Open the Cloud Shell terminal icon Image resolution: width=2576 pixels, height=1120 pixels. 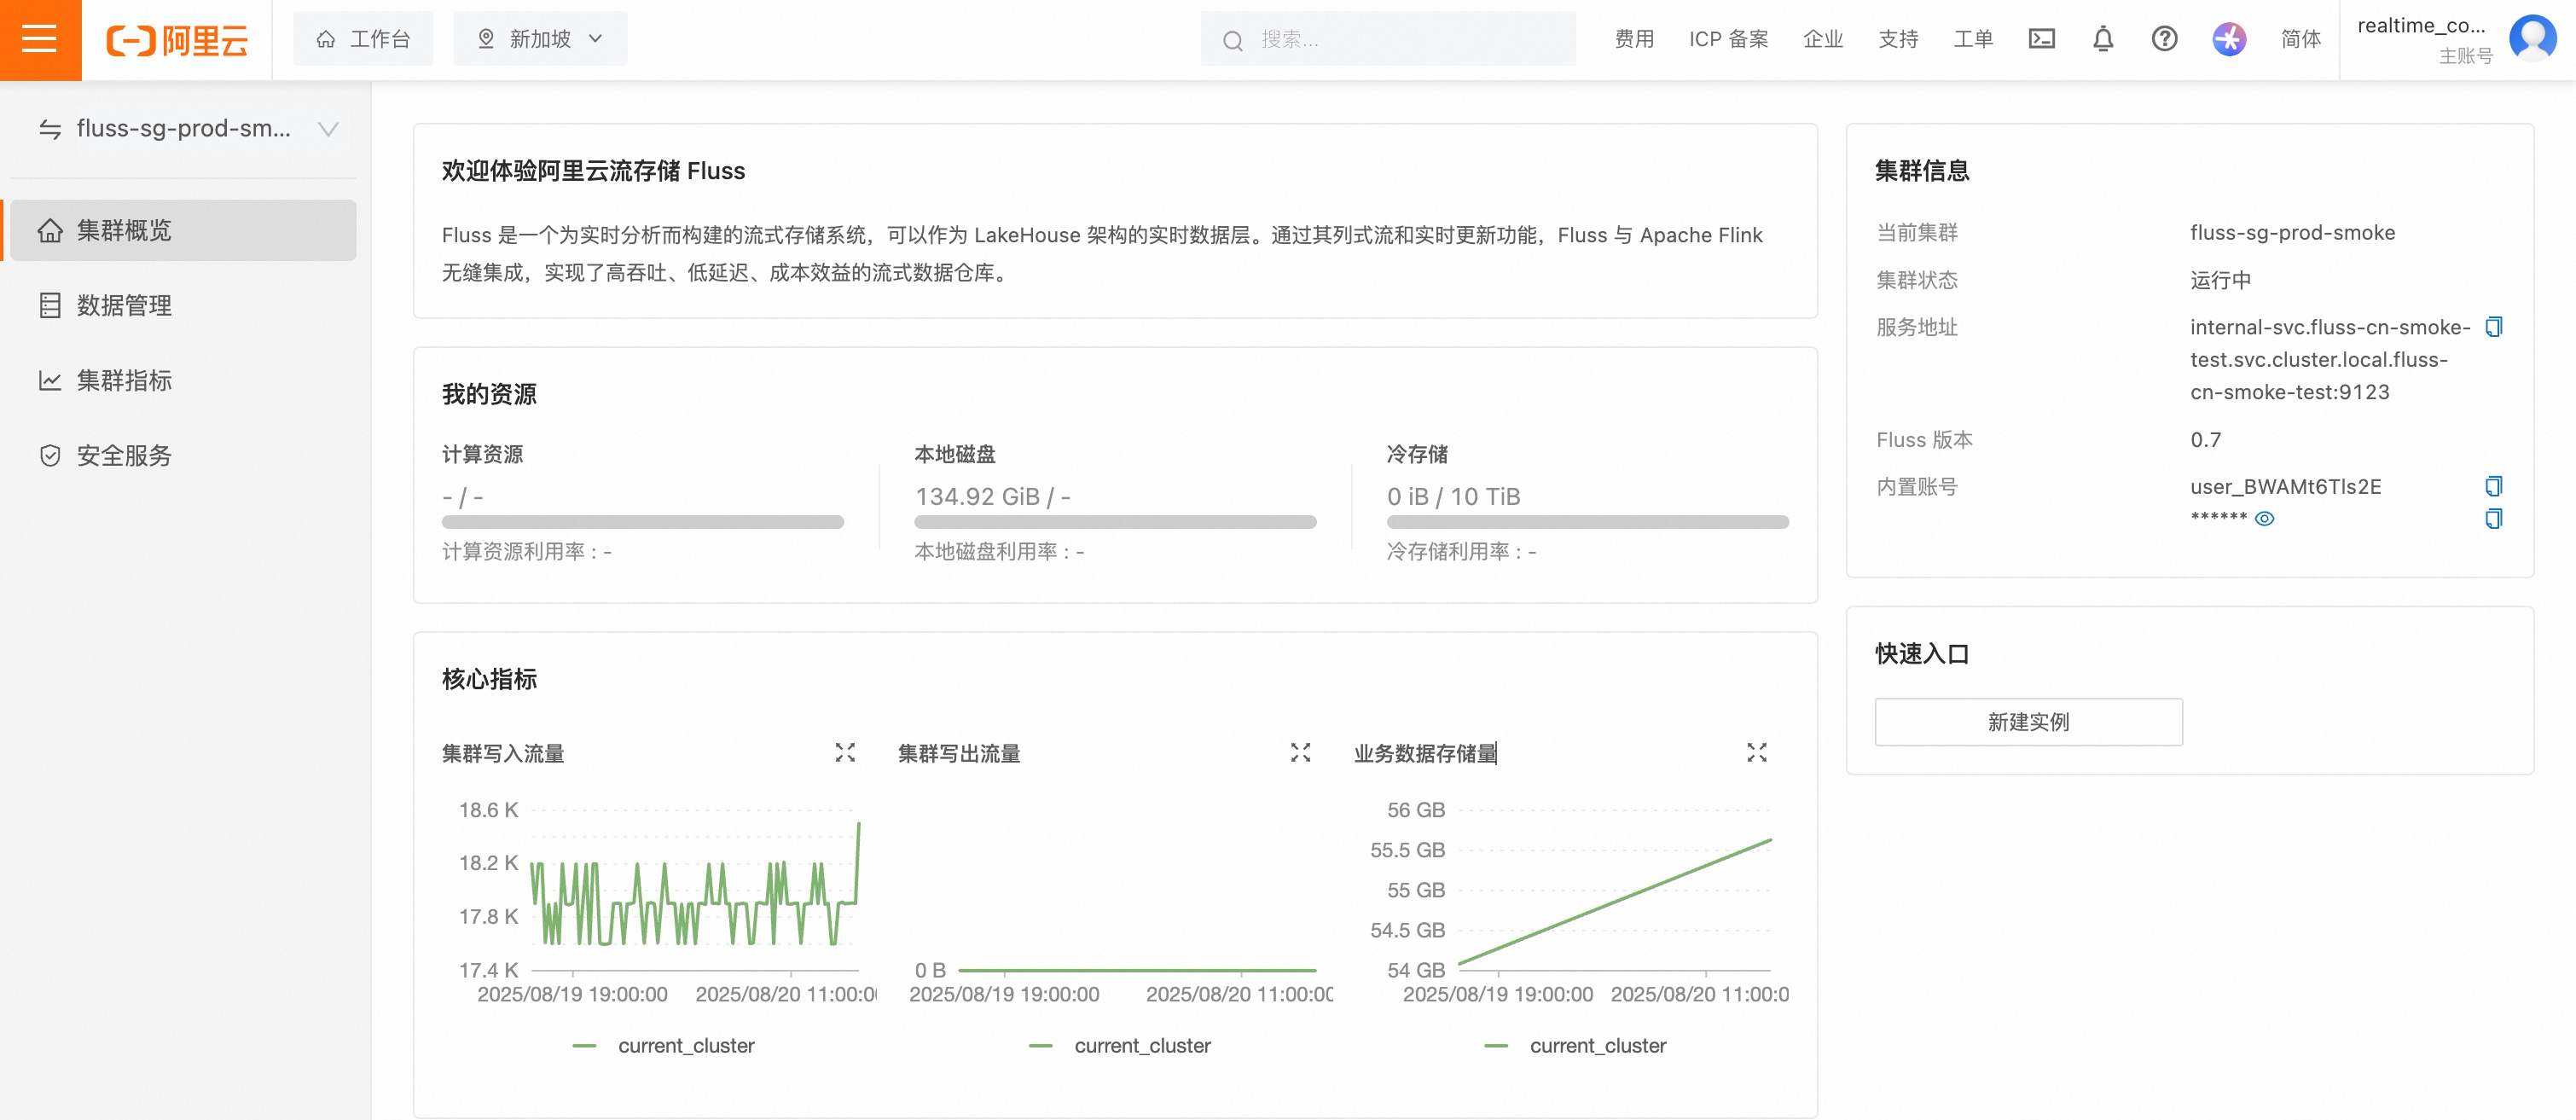click(2041, 39)
